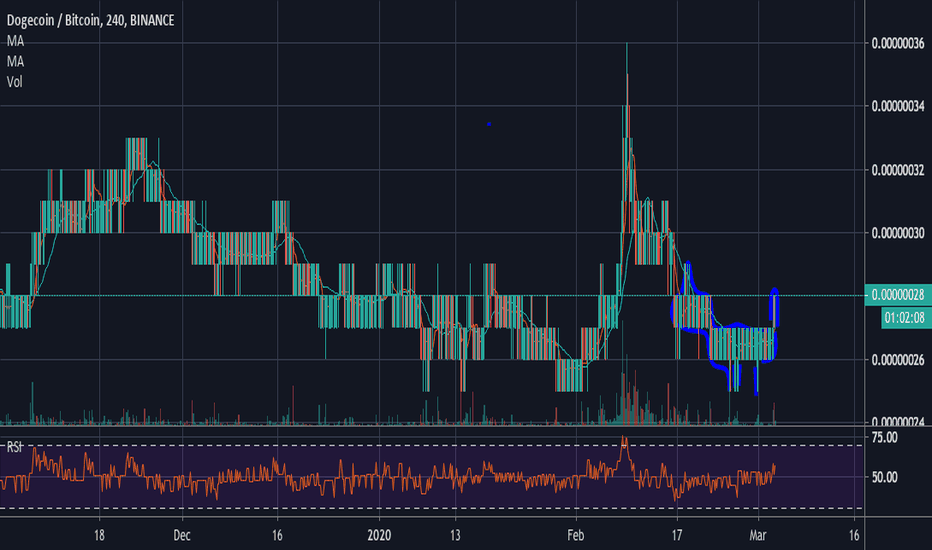Image resolution: width=932 pixels, height=550 pixels.
Task: Click the Dec label on time axis
Action: tap(182, 535)
